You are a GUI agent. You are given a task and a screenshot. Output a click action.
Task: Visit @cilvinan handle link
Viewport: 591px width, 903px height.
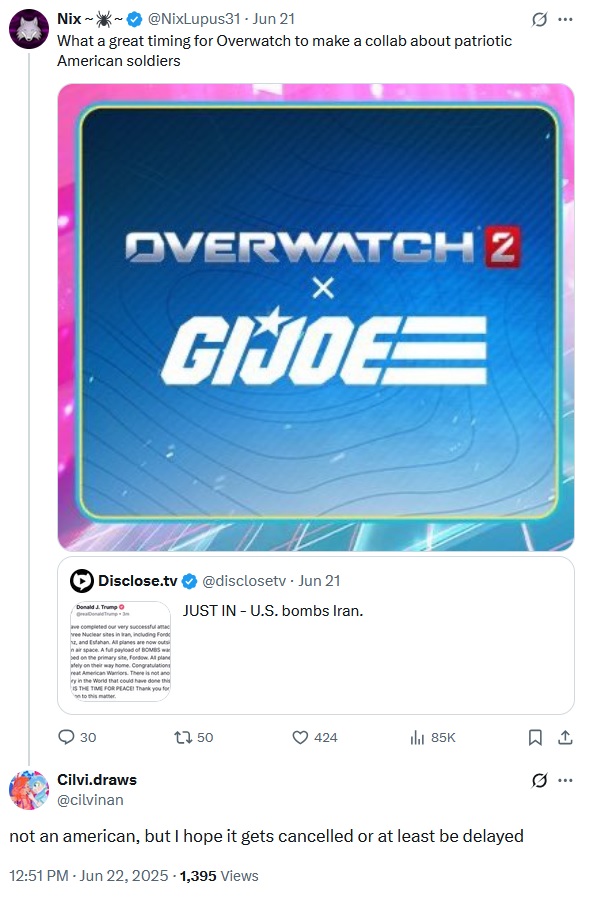[x=90, y=800]
